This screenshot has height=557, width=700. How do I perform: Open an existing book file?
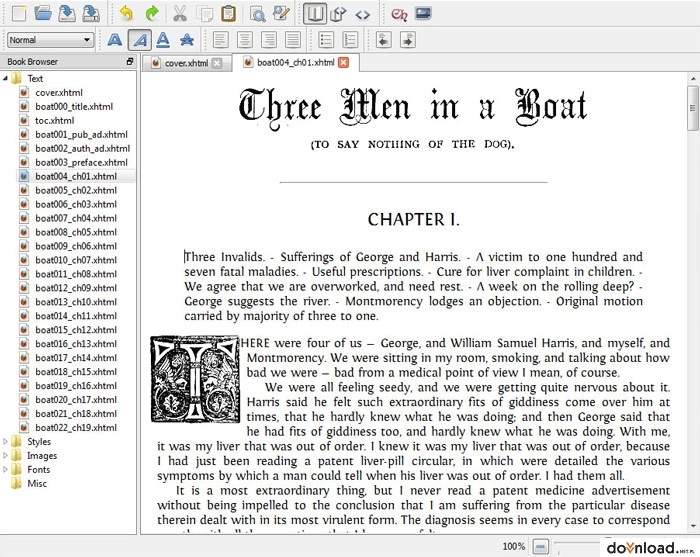[x=43, y=13]
